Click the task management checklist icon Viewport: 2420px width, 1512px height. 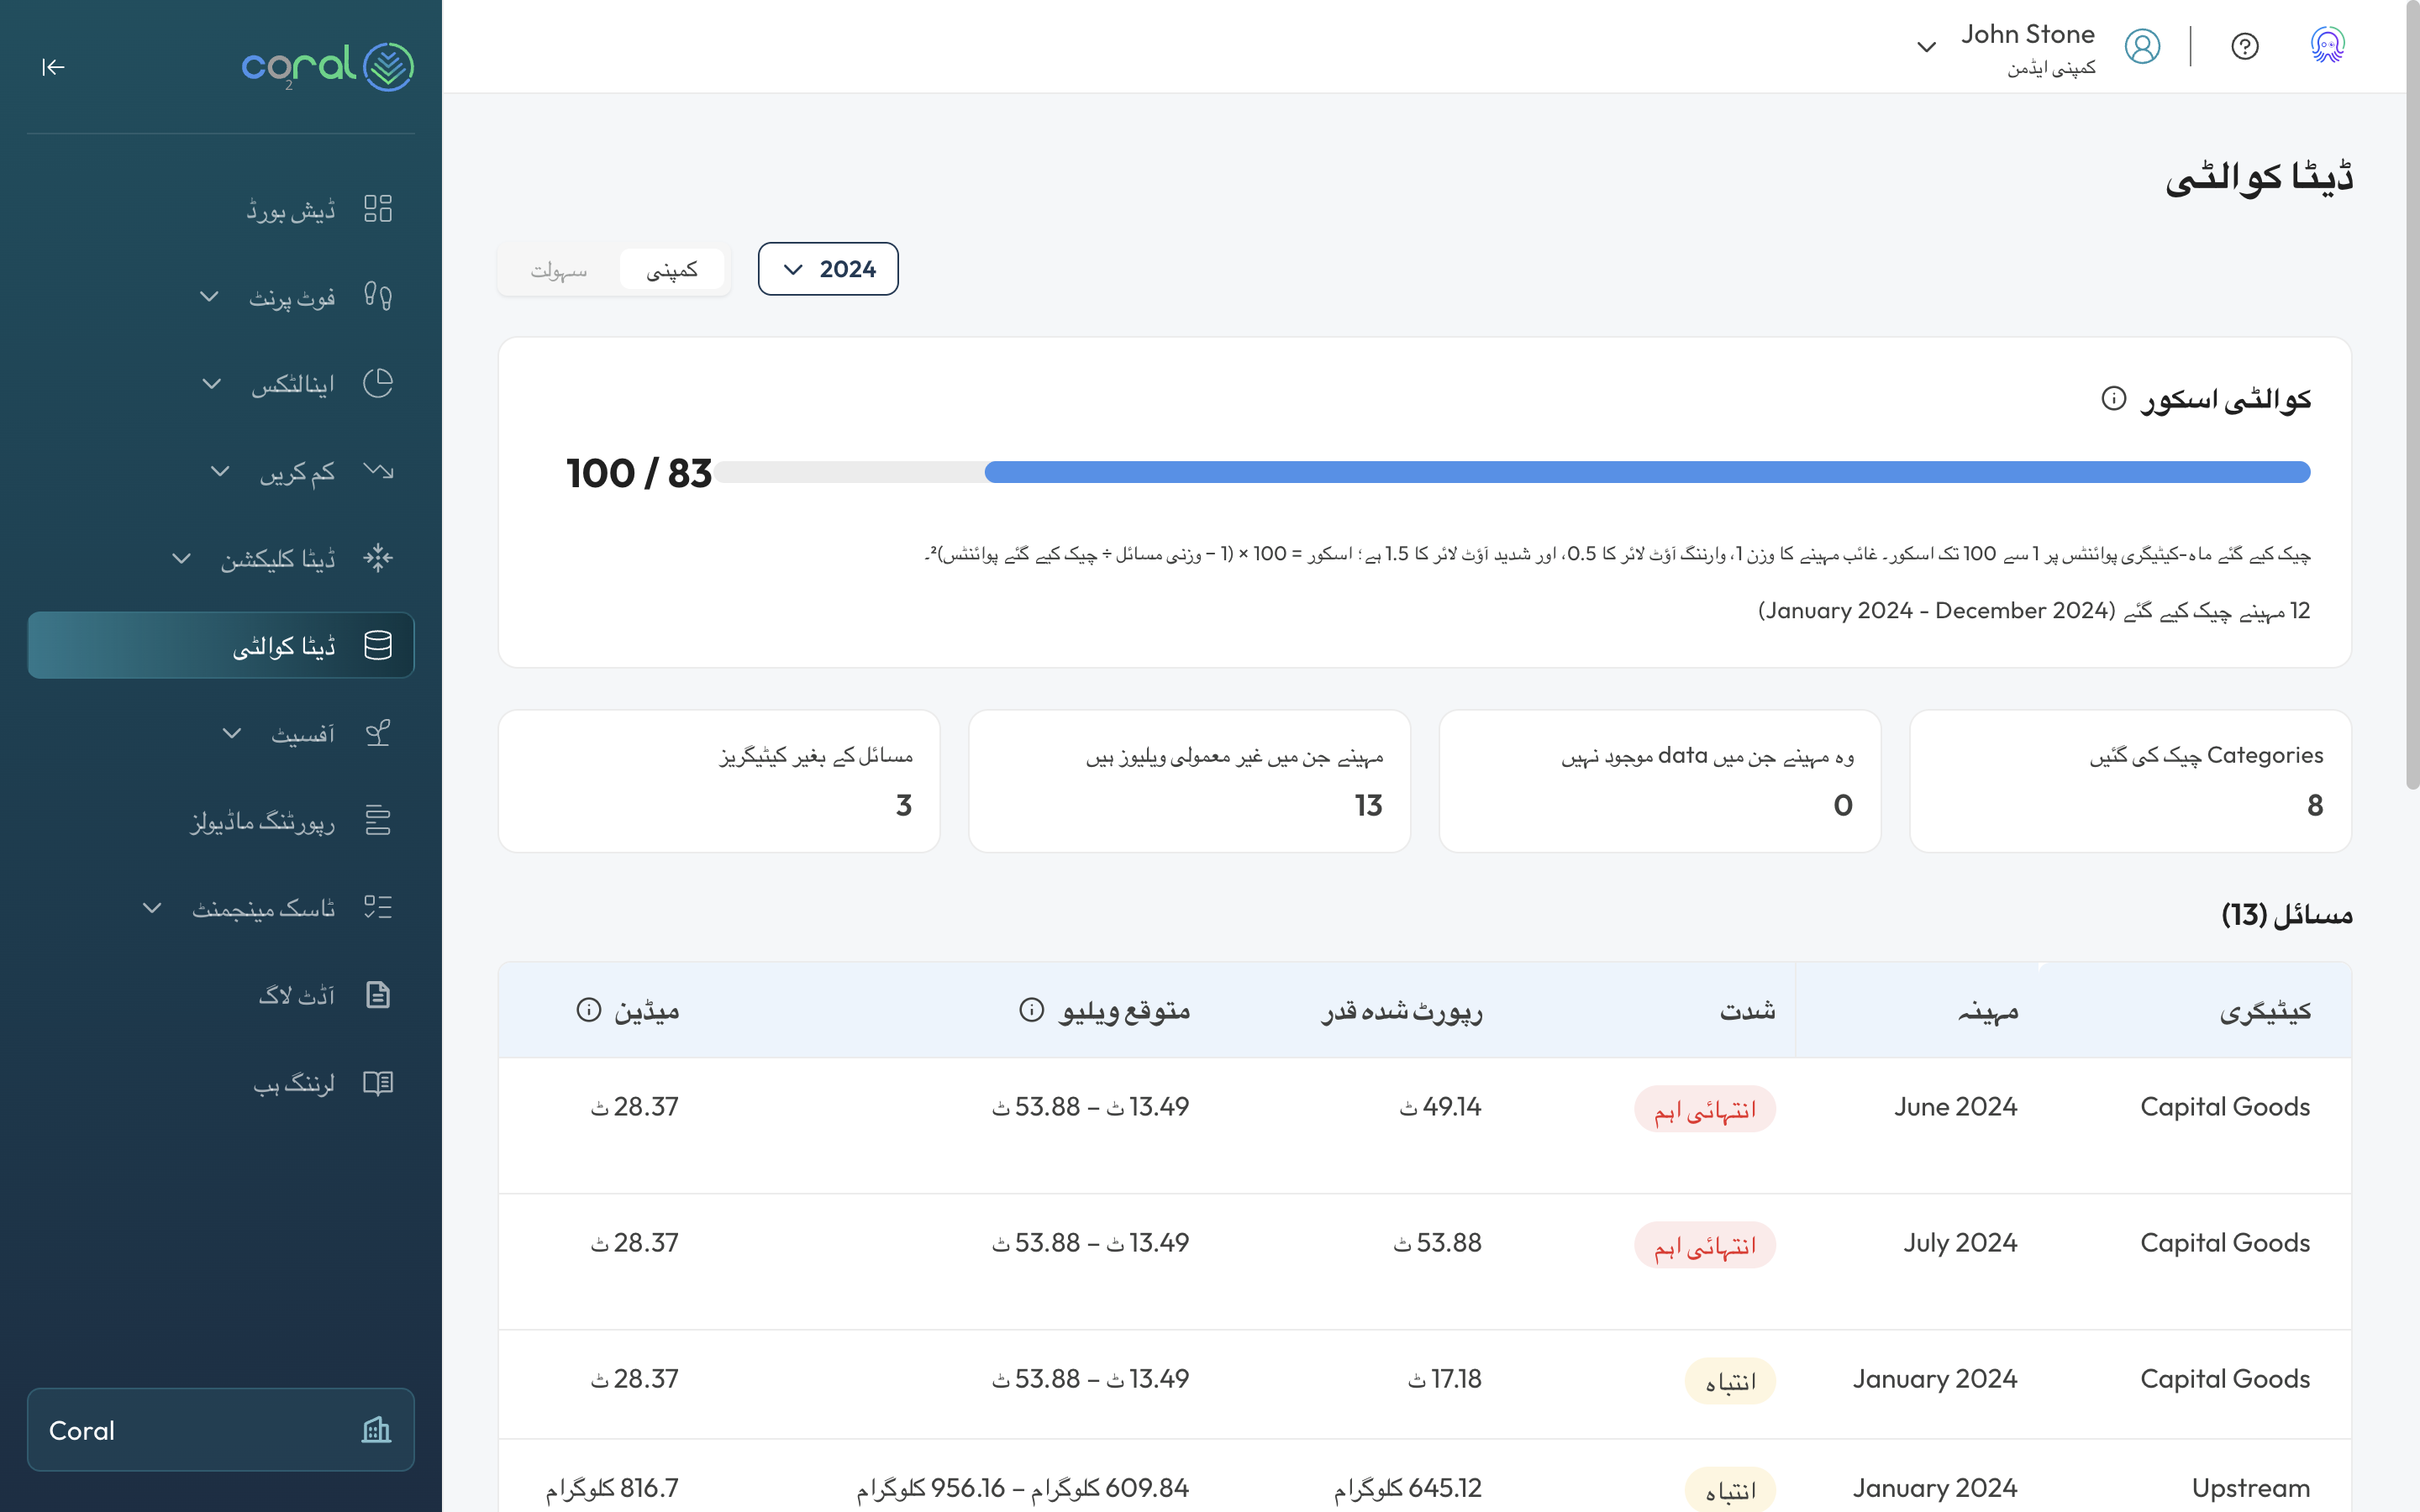378,907
